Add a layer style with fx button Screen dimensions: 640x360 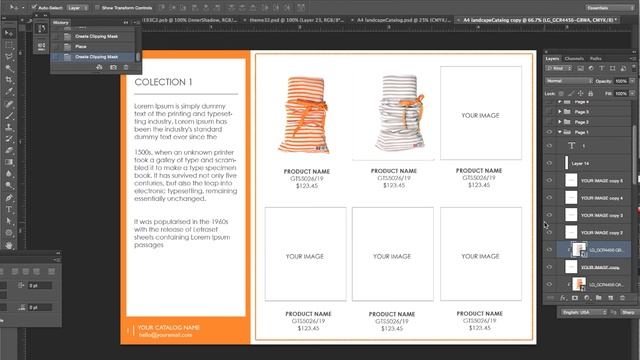[x=563, y=298]
